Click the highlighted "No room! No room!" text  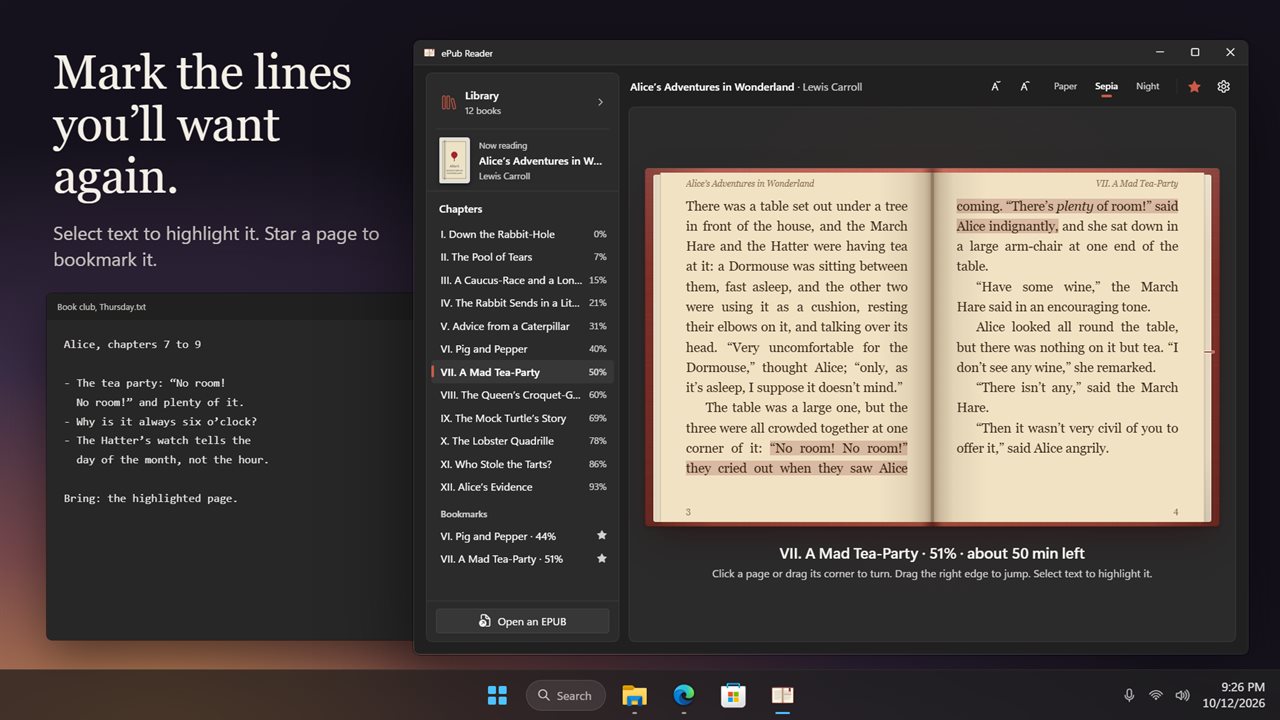pos(839,448)
